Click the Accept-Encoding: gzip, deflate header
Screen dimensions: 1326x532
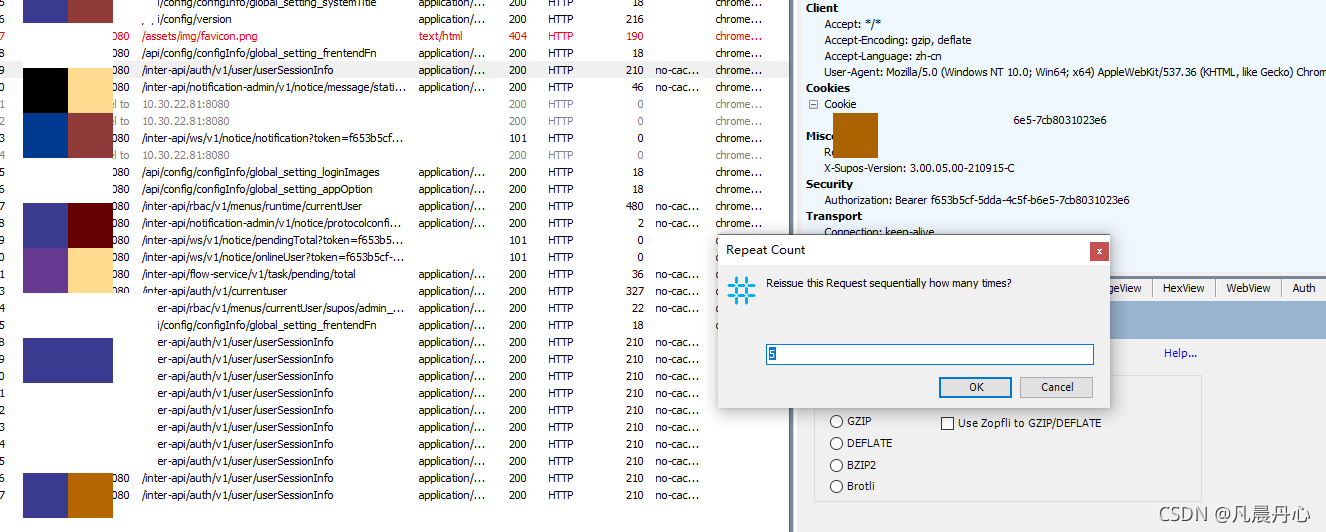coord(897,40)
